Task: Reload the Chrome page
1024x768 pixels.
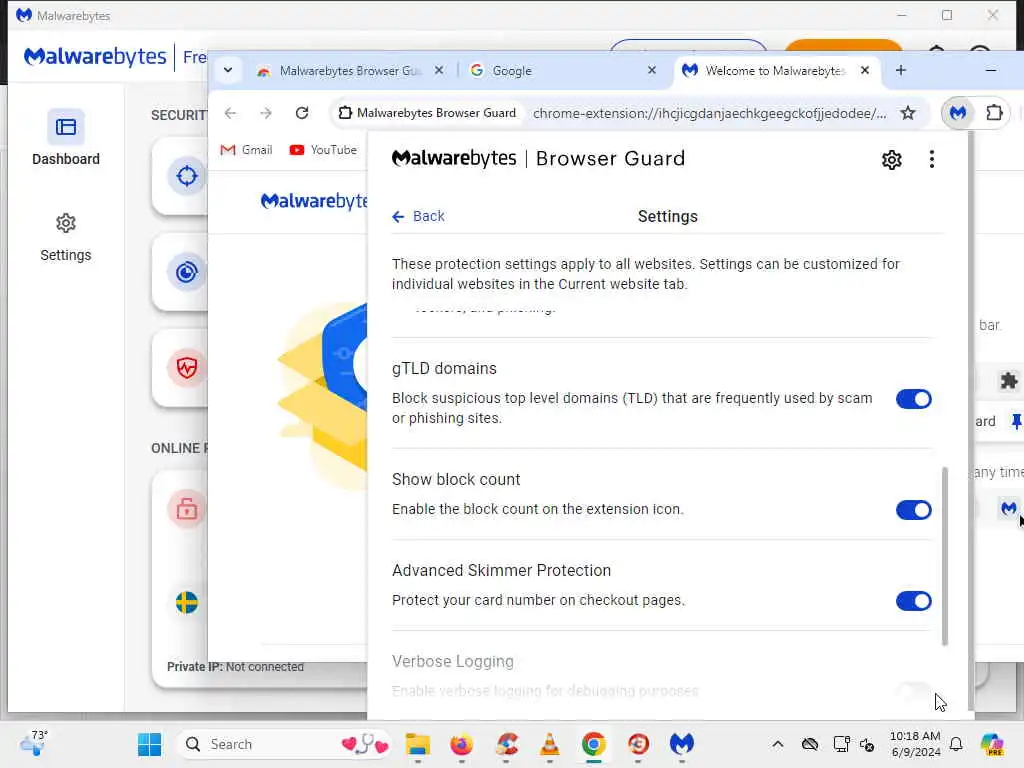Action: click(x=302, y=113)
